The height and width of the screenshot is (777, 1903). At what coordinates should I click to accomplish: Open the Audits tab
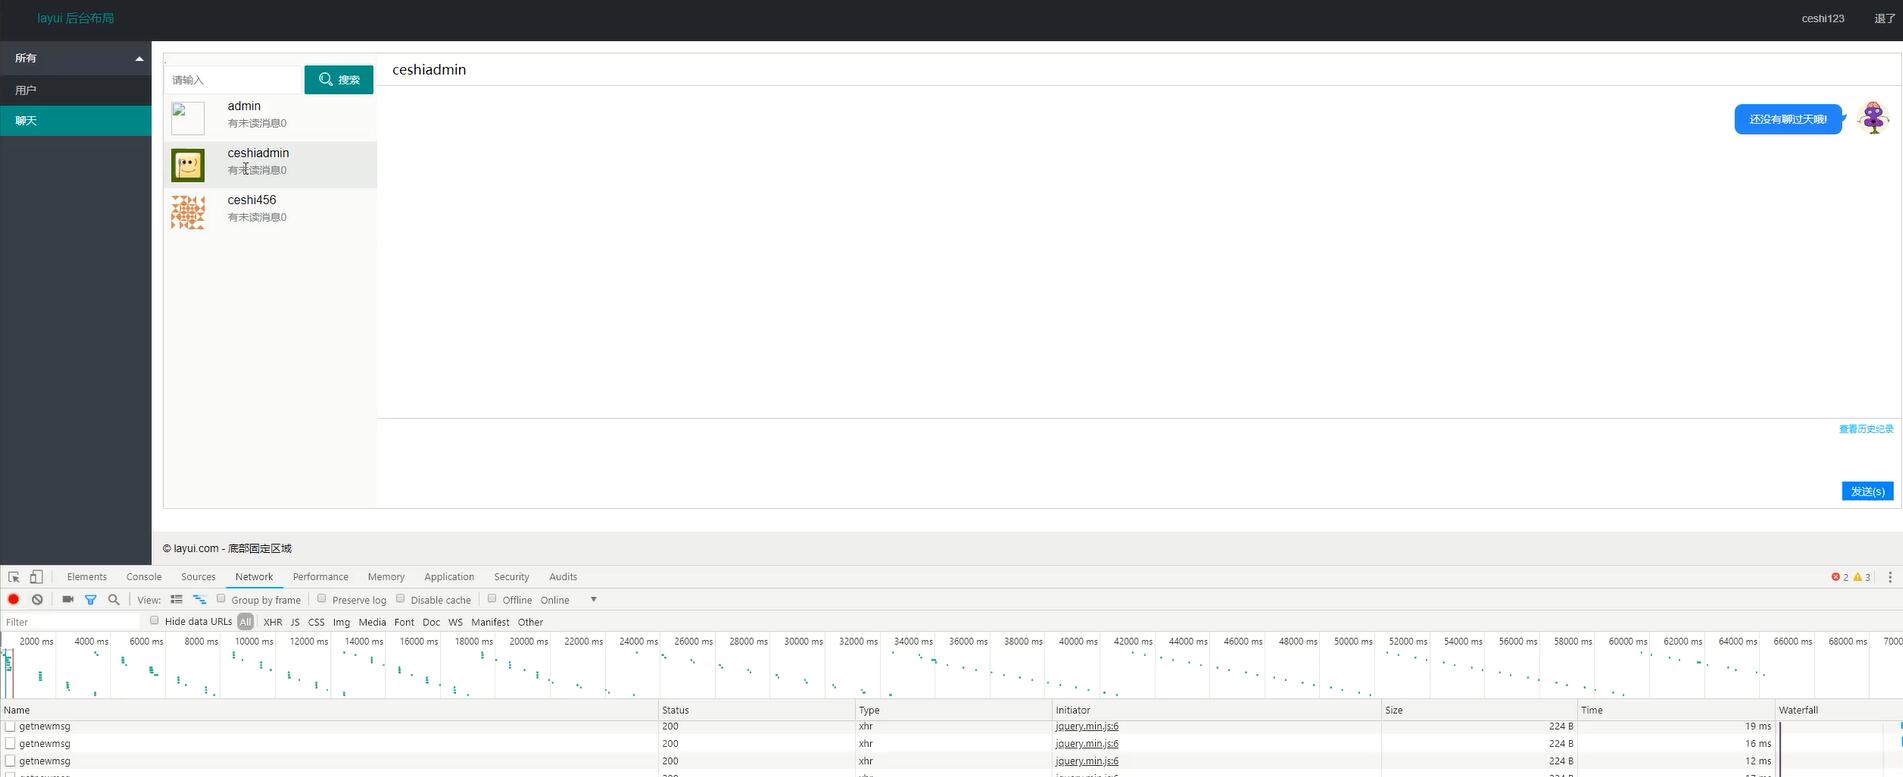[563, 577]
